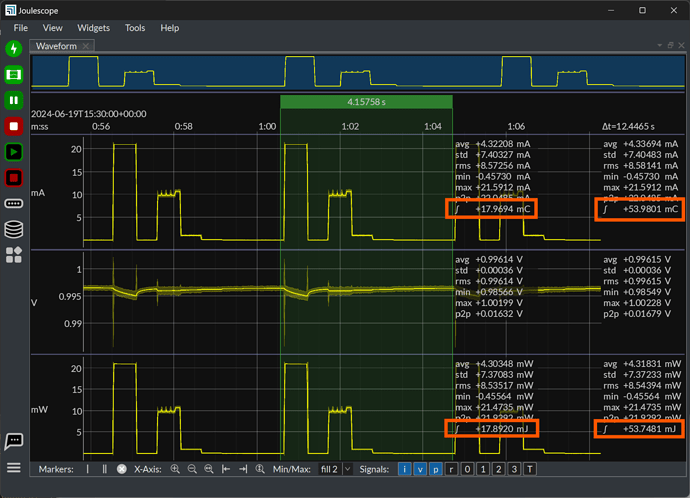Open the Help menu
Image resolution: width=690 pixels, height=498 pixels.
(169, 28)
